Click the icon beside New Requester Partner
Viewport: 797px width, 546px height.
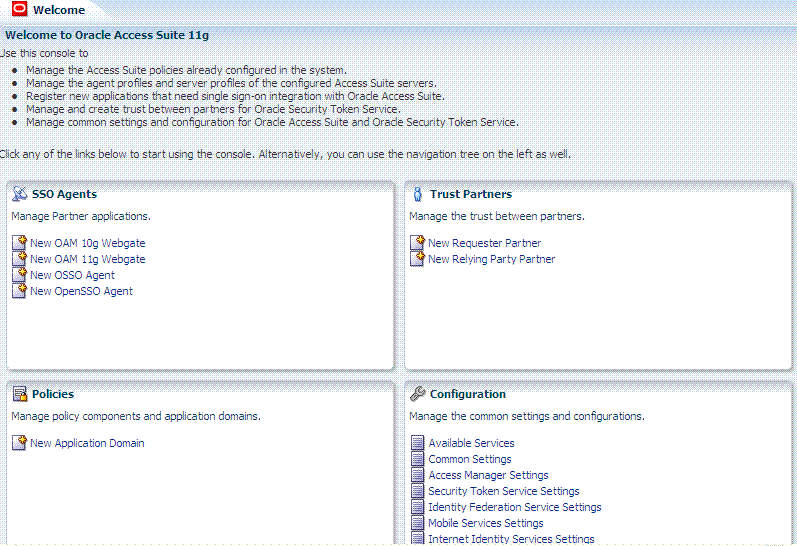tap(417, 242)
